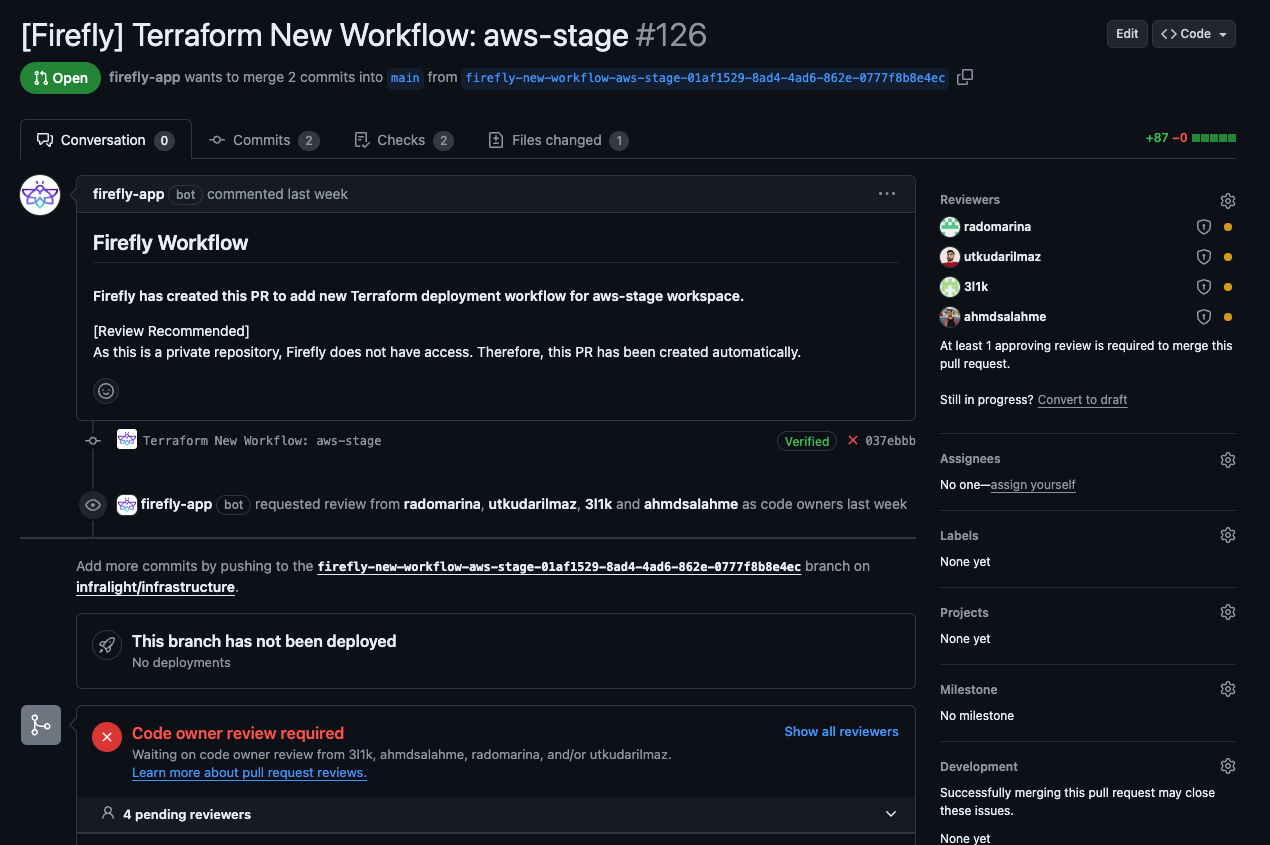Switch to the Conversation tab
Viewport: 1270px width, 845px height.
pyautogui.click(x=105, y=140)
